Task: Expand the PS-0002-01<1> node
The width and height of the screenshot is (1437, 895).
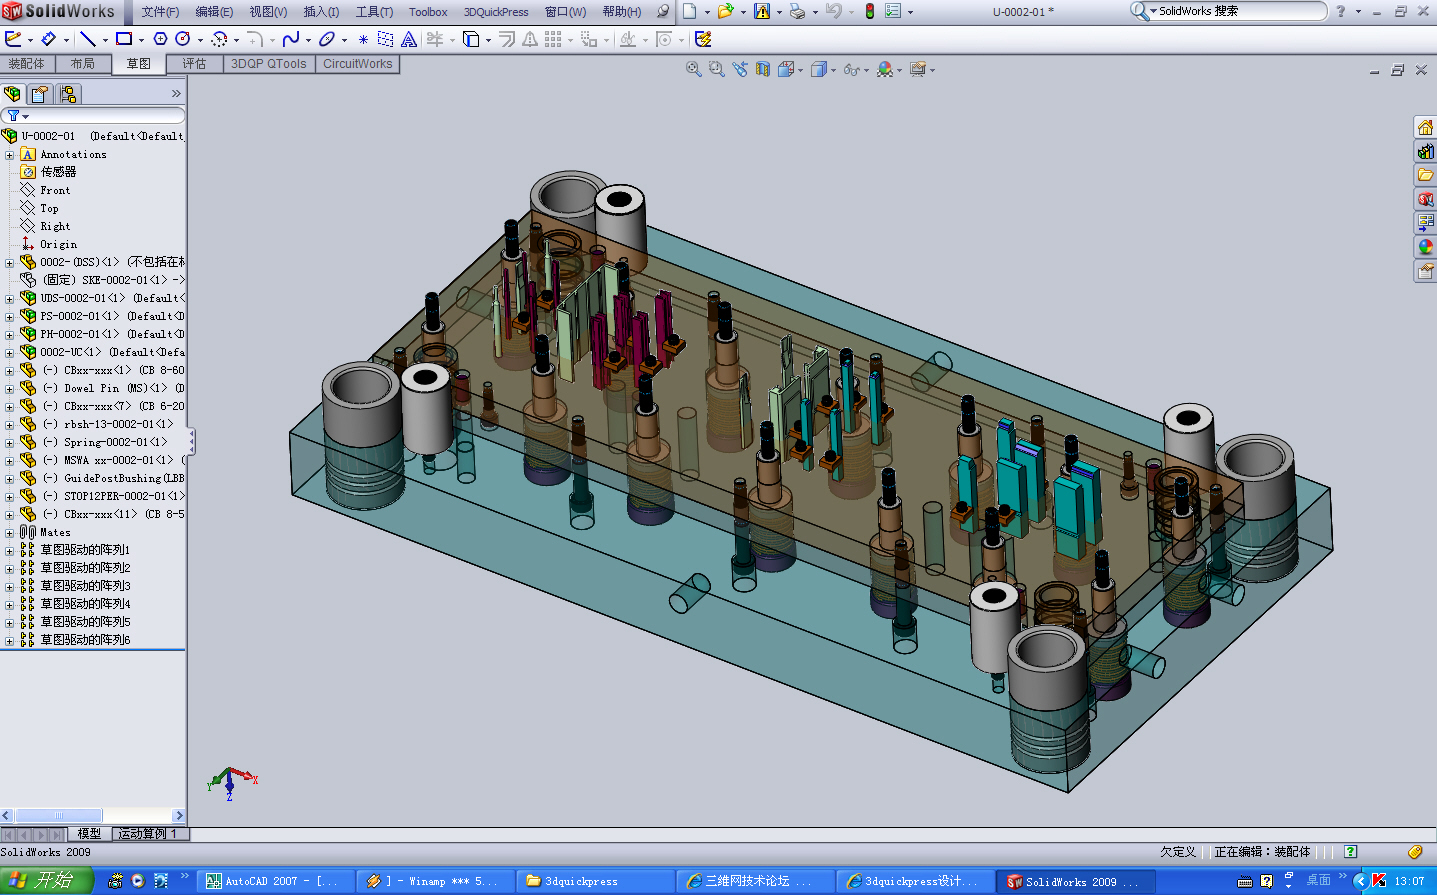Action: [9, 317]
